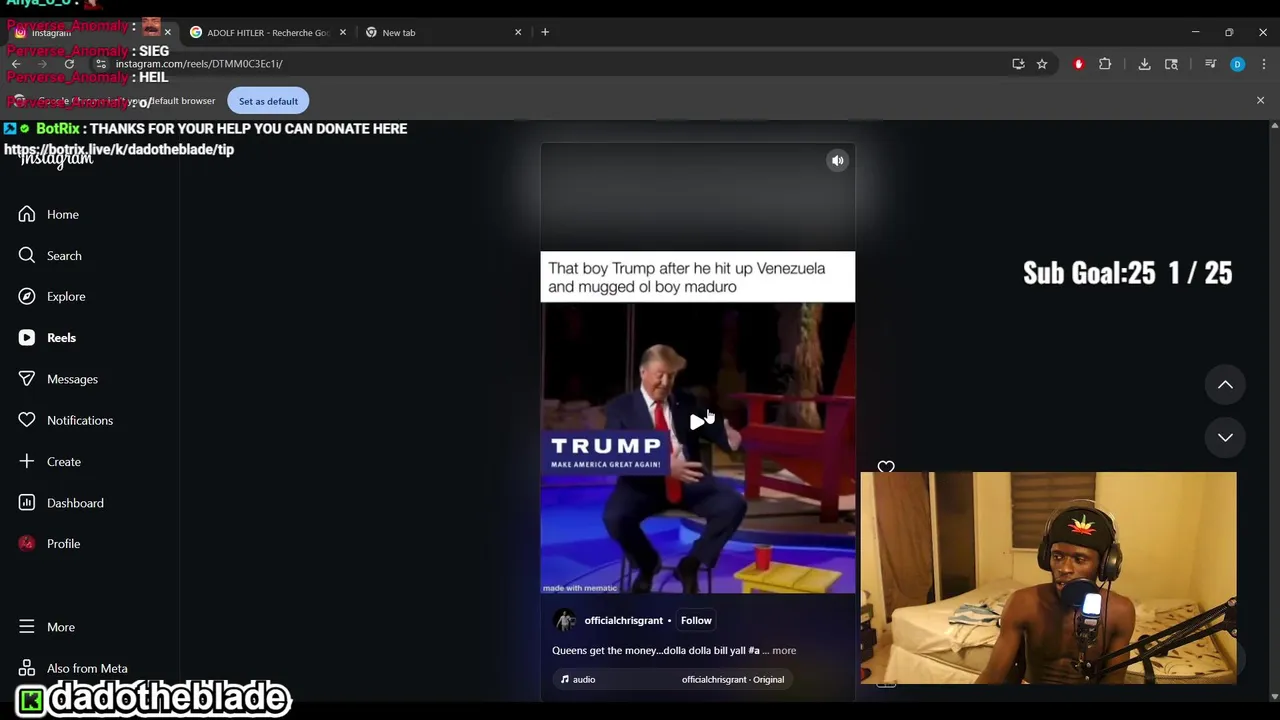Click the browser forward arrow

click(43, 64)
